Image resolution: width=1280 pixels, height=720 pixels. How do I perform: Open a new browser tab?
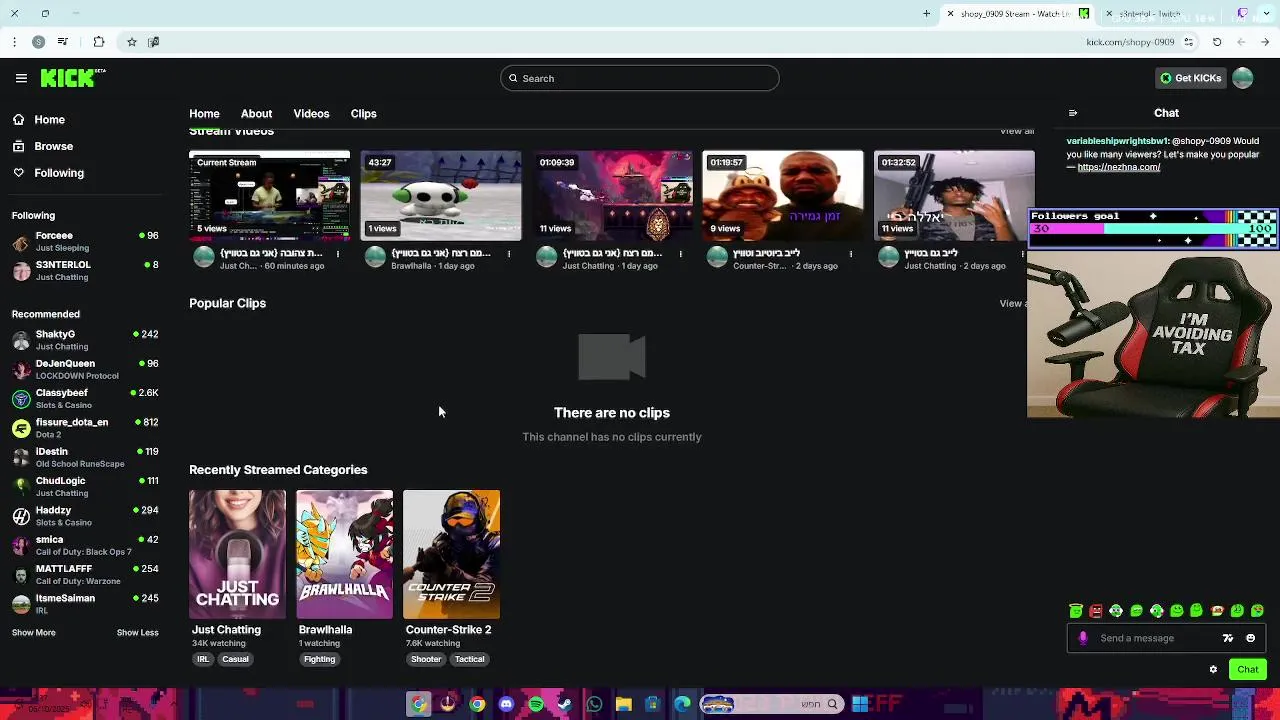(x=926, y=14)
